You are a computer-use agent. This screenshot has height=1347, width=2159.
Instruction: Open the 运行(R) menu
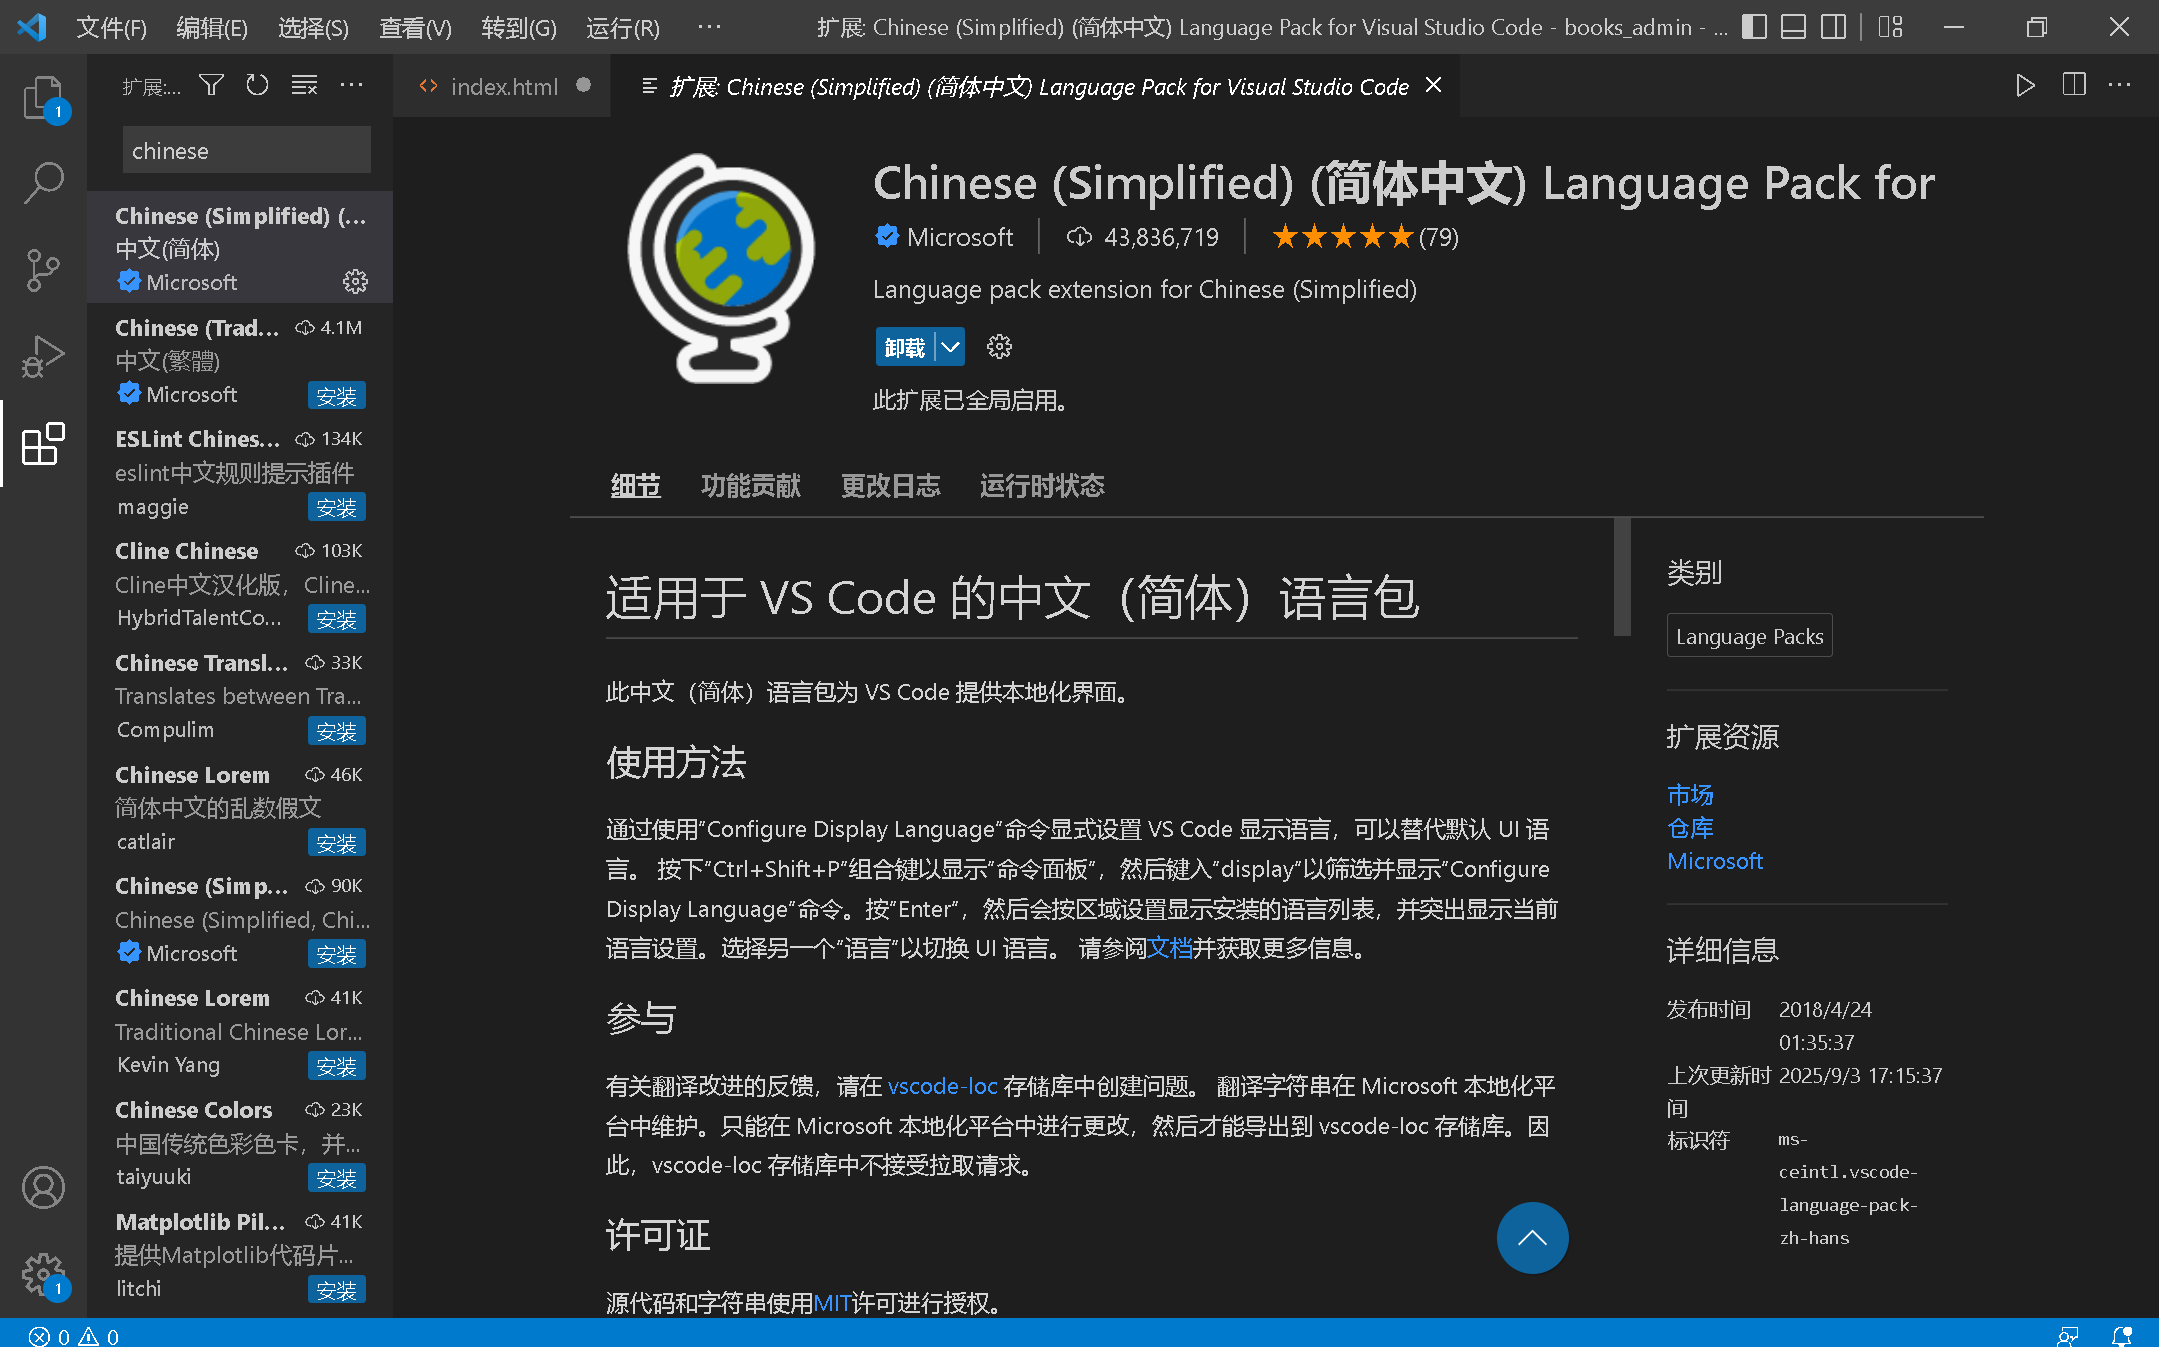pos(622,28)
